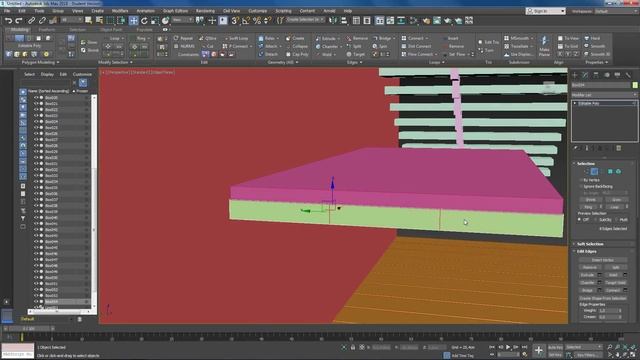Open the Sign In dropdown

545,11
